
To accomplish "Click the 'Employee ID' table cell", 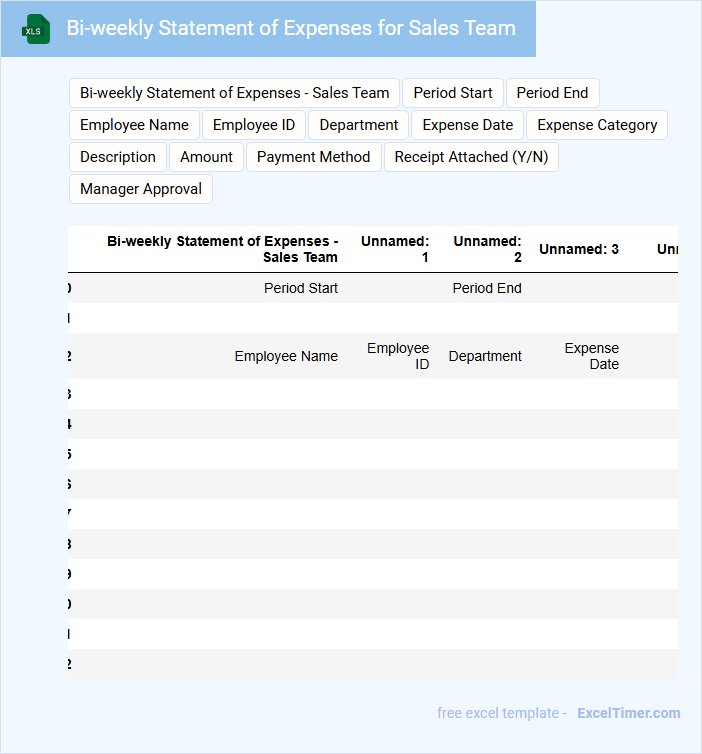I will coord(398,356).
